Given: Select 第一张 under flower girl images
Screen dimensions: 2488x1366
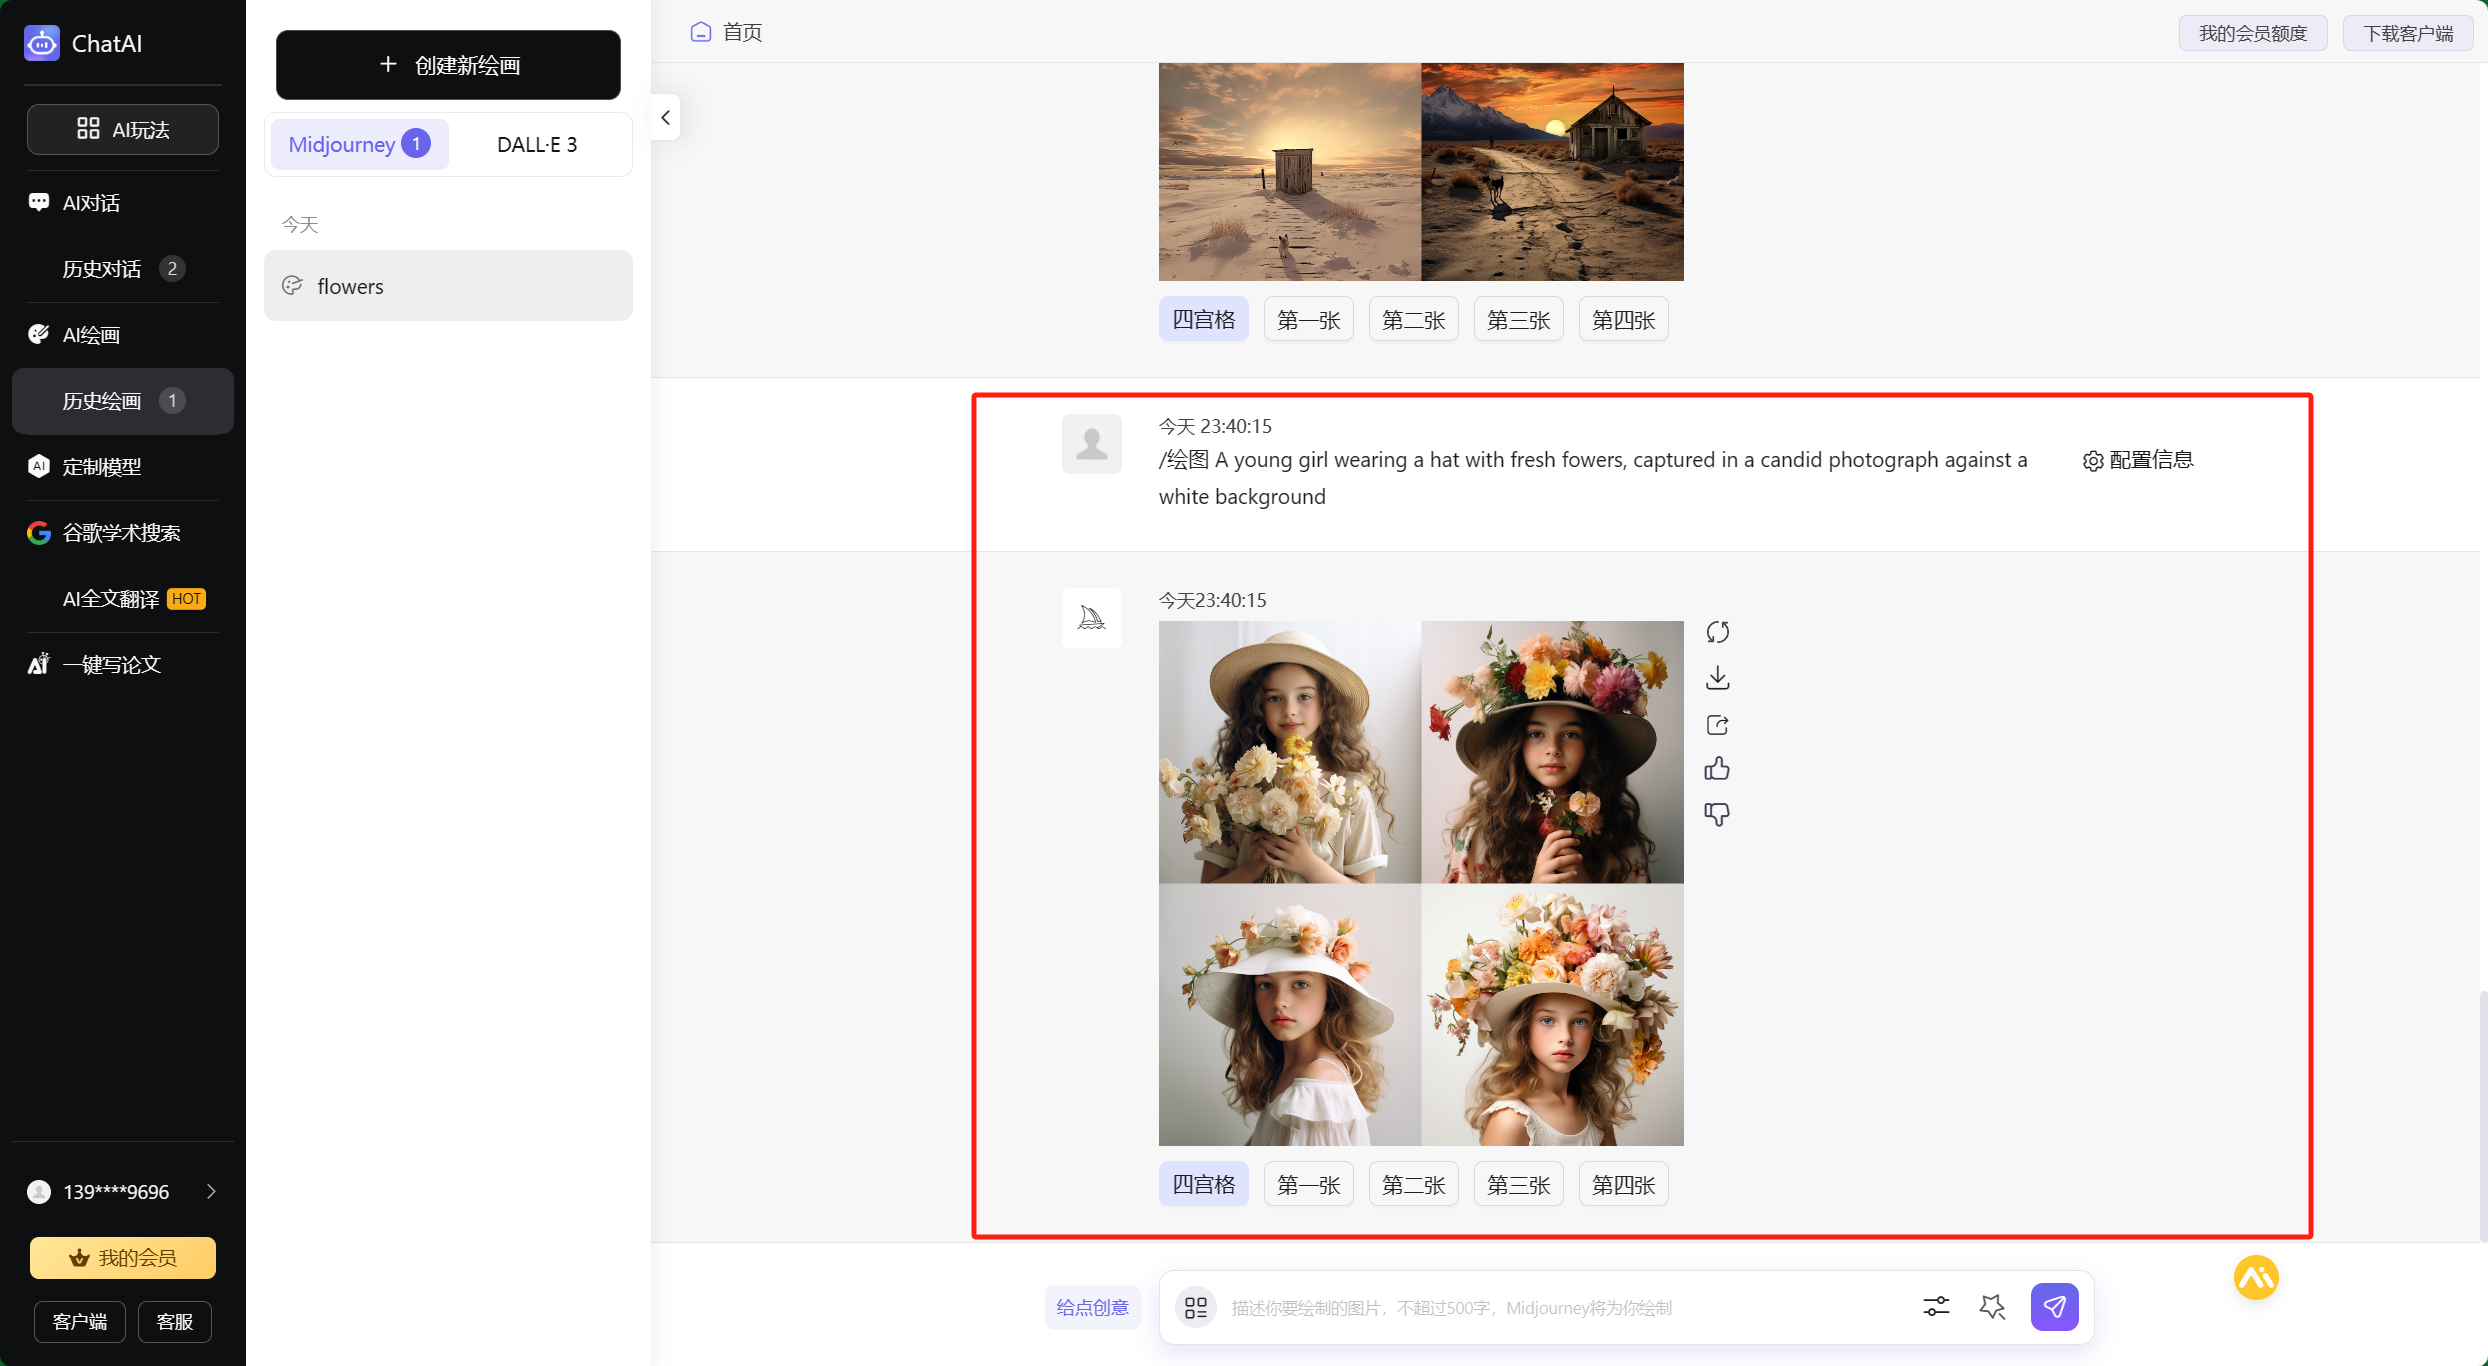Looking at the screenshot, I should point(1308,1185).
